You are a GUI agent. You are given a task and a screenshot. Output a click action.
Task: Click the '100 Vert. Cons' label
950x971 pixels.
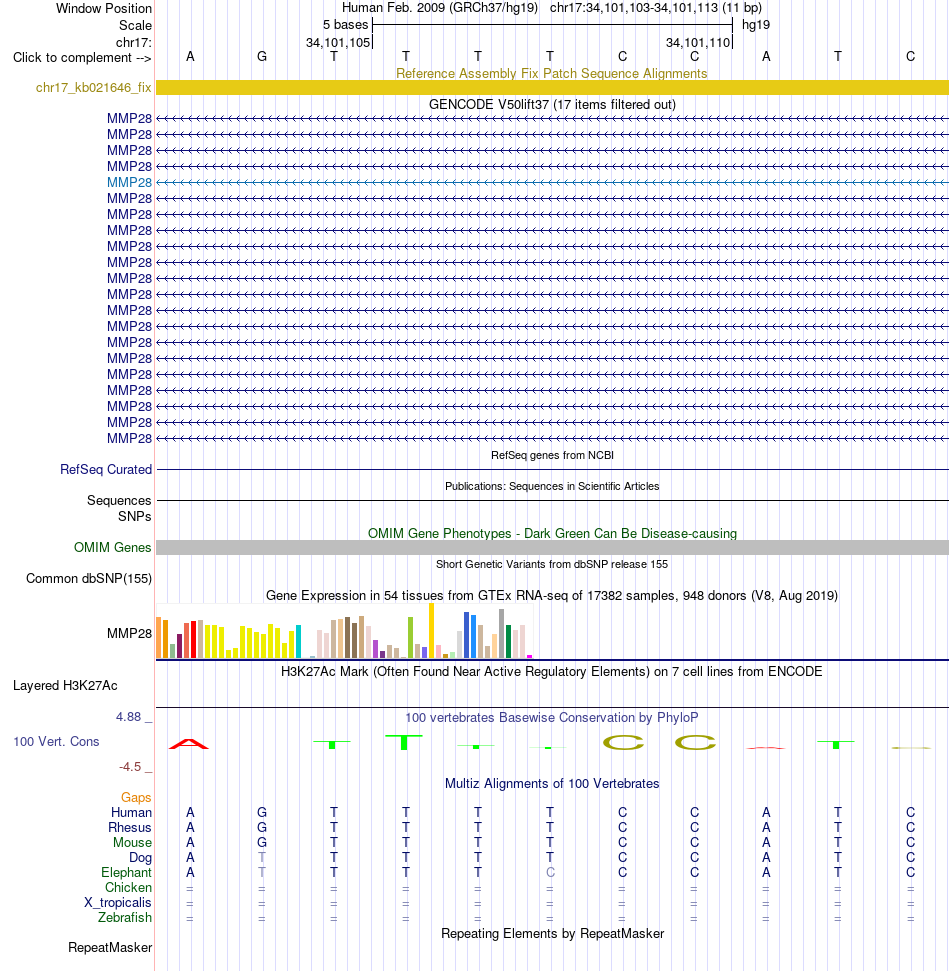[56, 741]
